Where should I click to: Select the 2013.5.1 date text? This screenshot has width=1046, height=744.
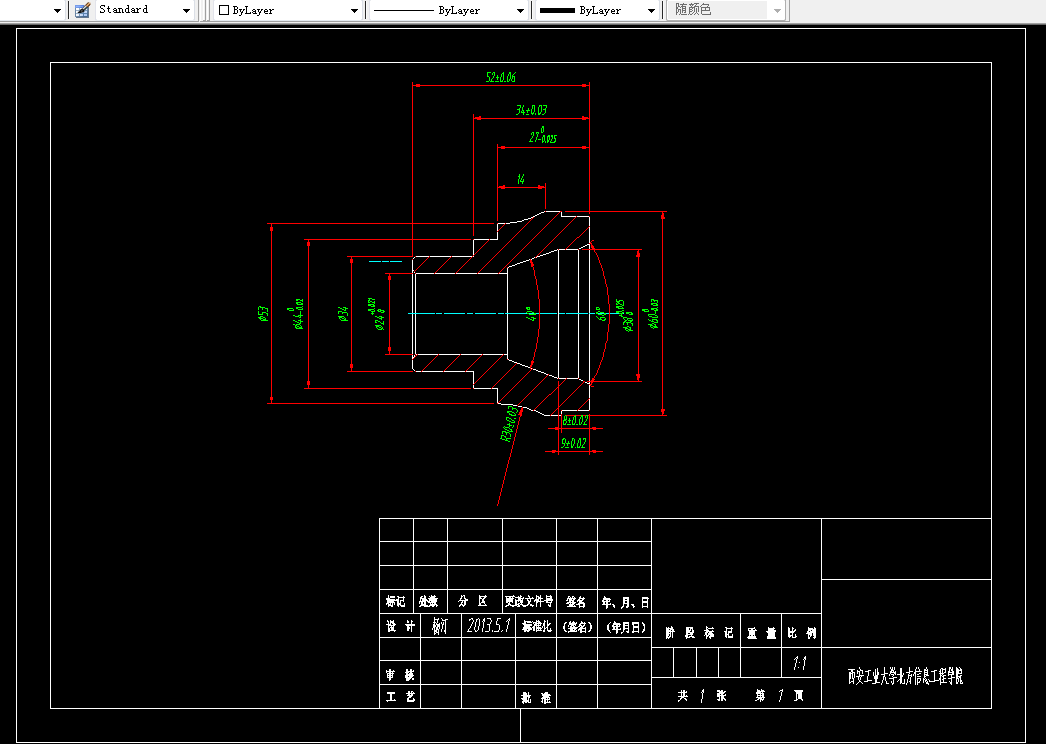(488, 625)
